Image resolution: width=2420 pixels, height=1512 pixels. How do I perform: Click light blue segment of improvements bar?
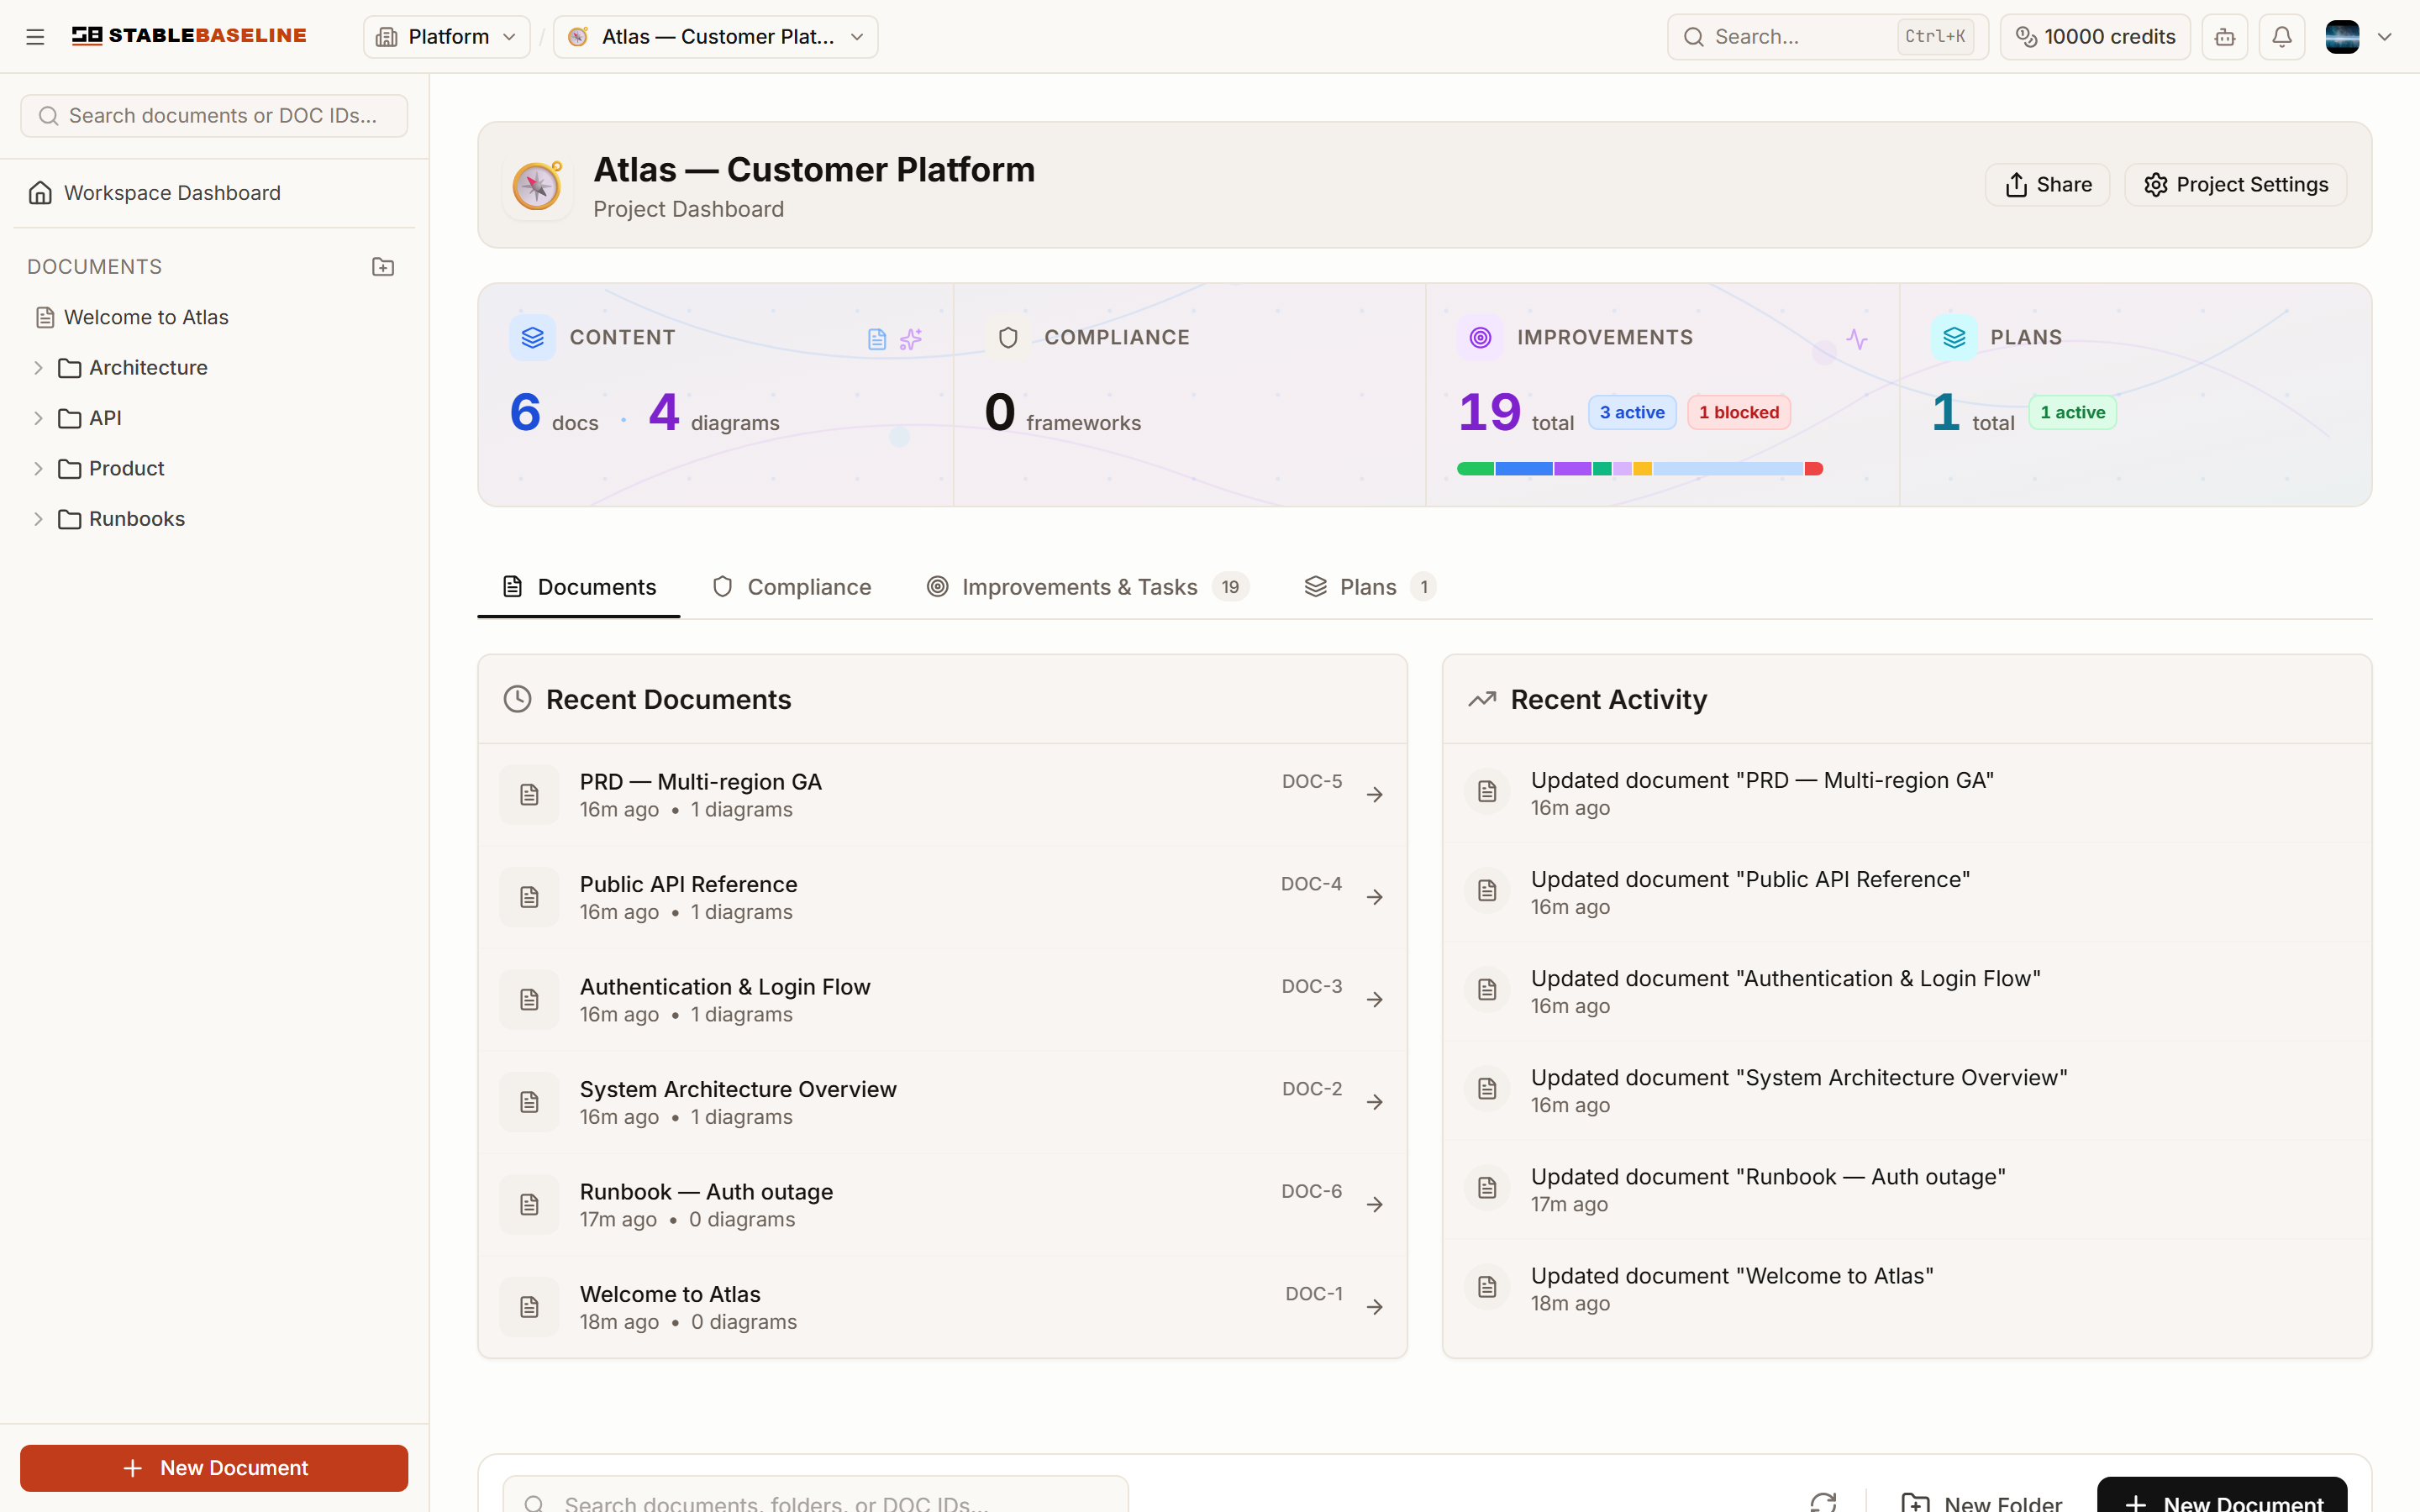[x=1728, y=469]
